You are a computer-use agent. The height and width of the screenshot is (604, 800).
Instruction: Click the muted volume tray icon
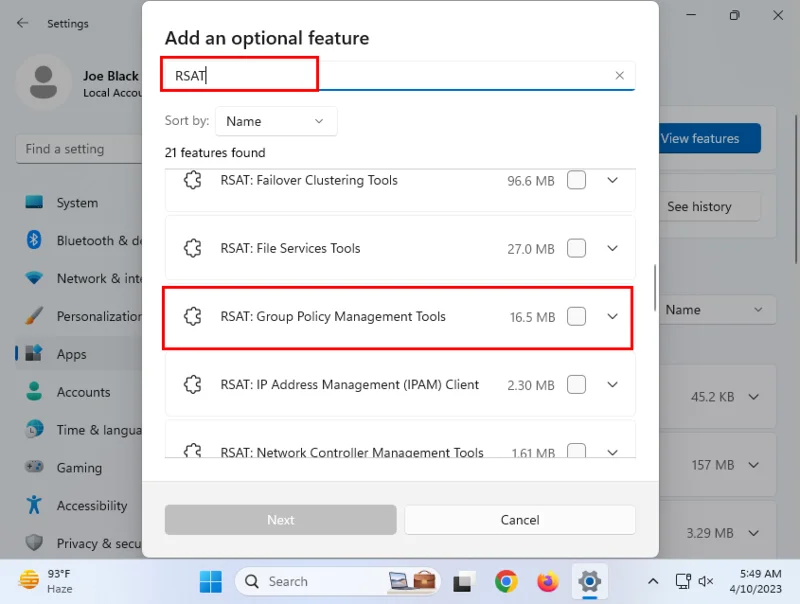tap(706, 581)
